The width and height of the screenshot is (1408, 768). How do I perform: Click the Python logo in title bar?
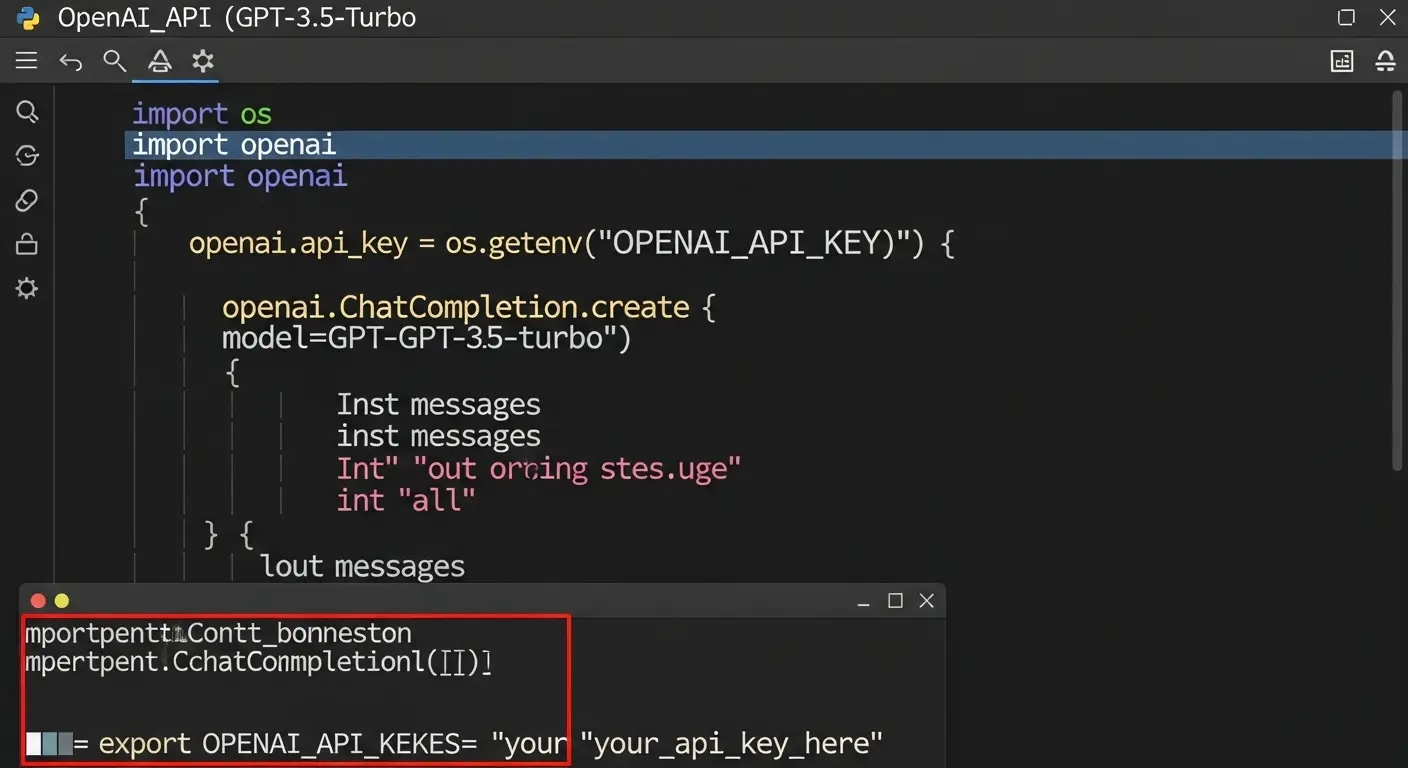point(28,17)
